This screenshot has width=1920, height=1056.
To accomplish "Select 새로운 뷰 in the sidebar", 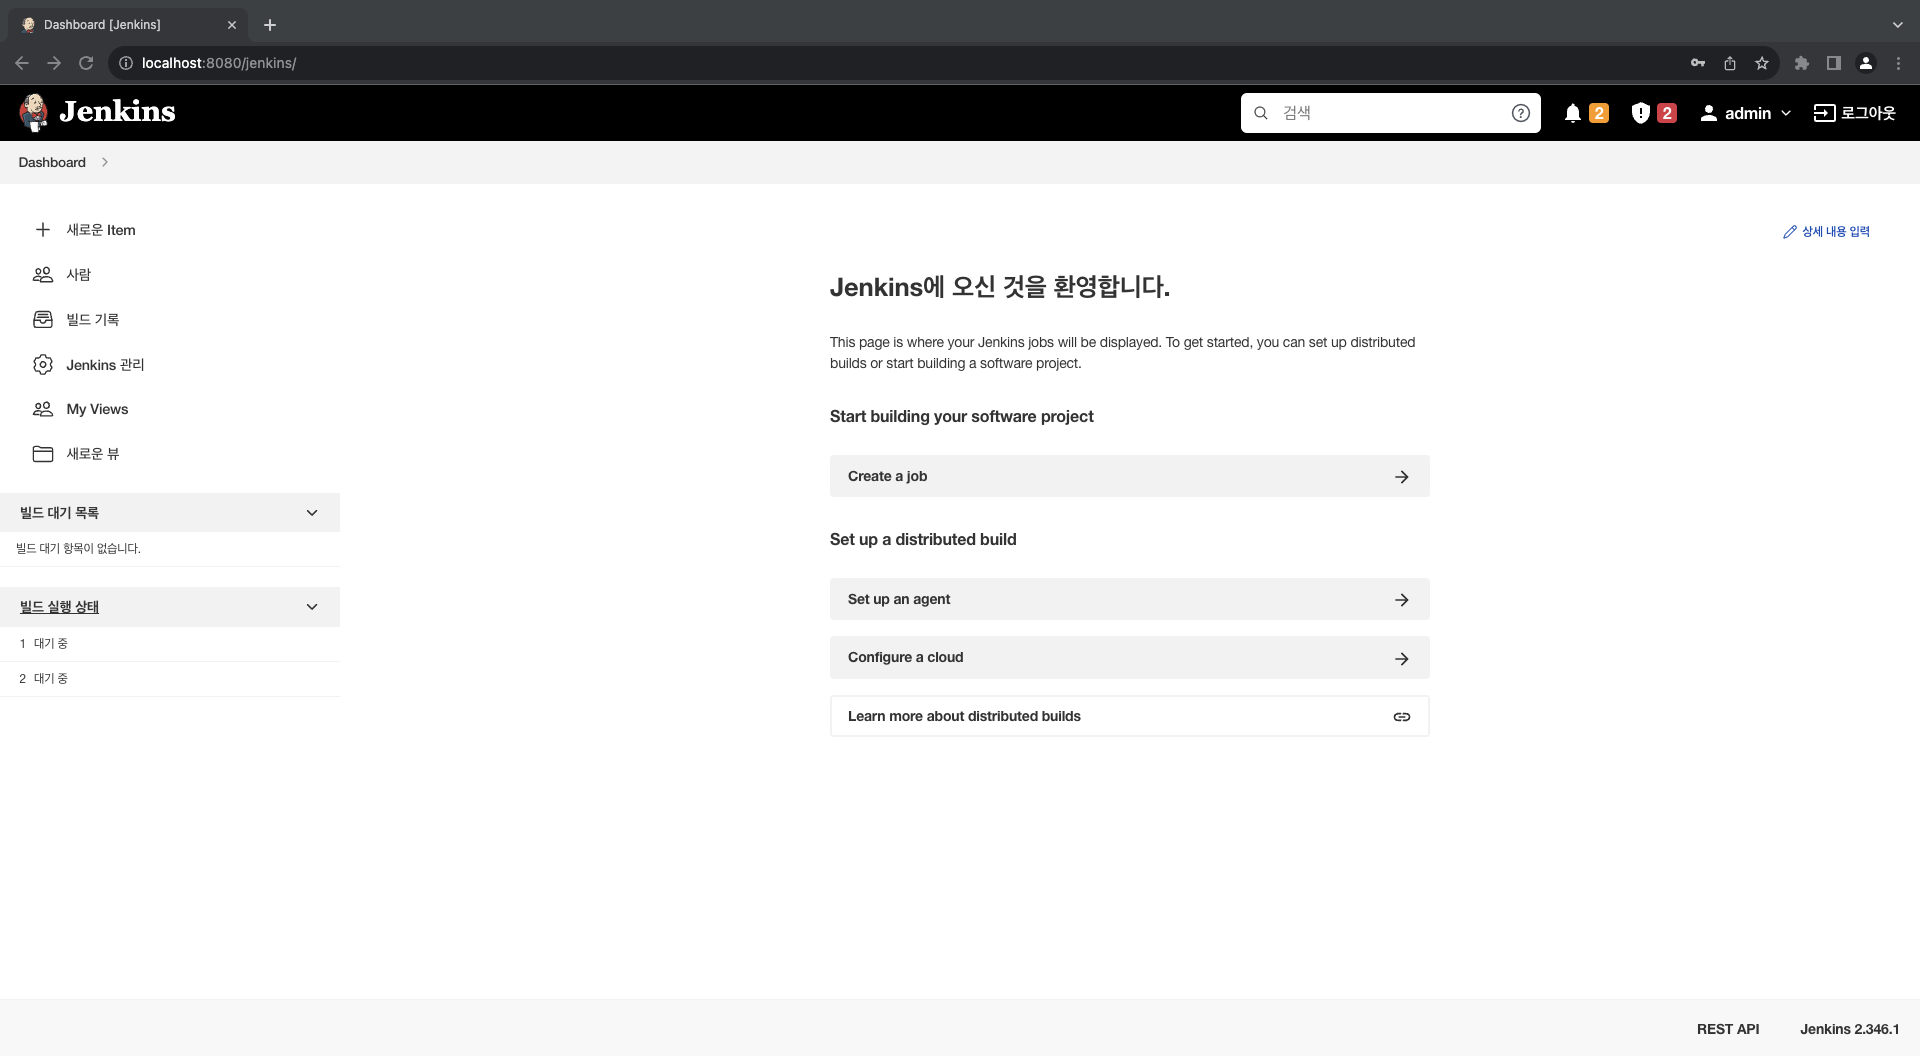I will [x=93, y=454].
